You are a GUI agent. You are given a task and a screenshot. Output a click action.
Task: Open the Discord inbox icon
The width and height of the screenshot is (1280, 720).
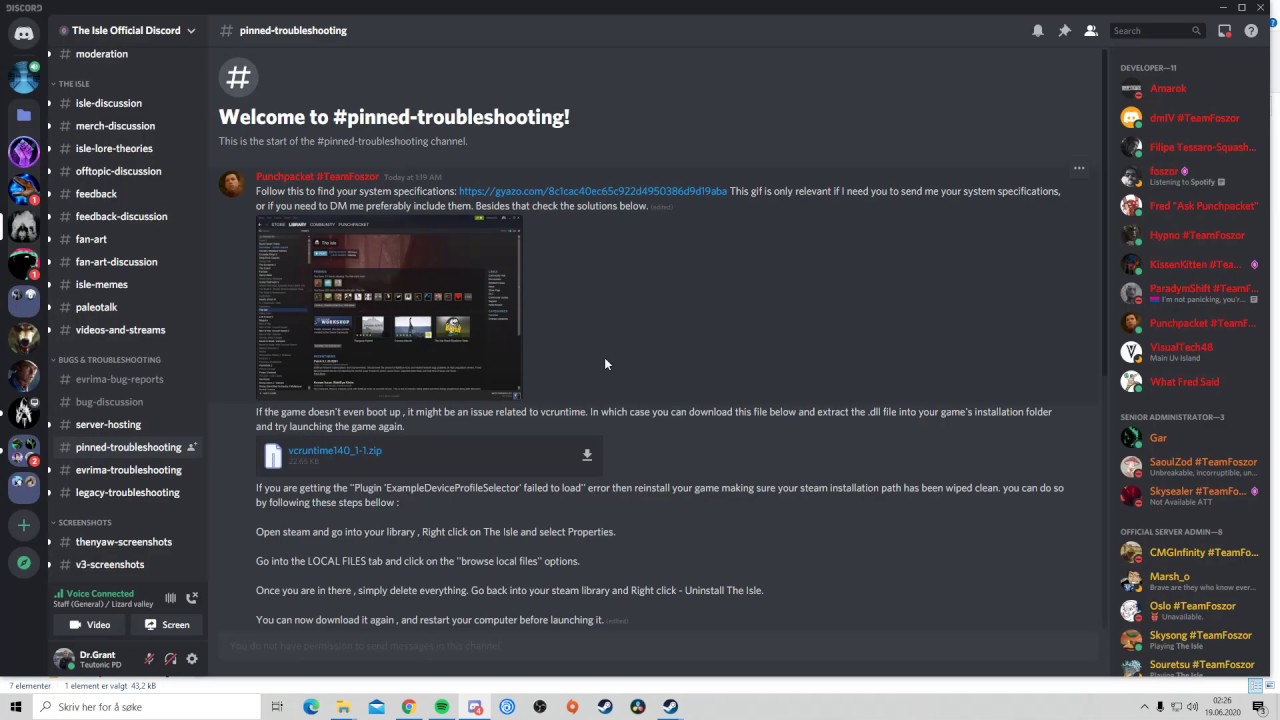(x=1224, y=31)
